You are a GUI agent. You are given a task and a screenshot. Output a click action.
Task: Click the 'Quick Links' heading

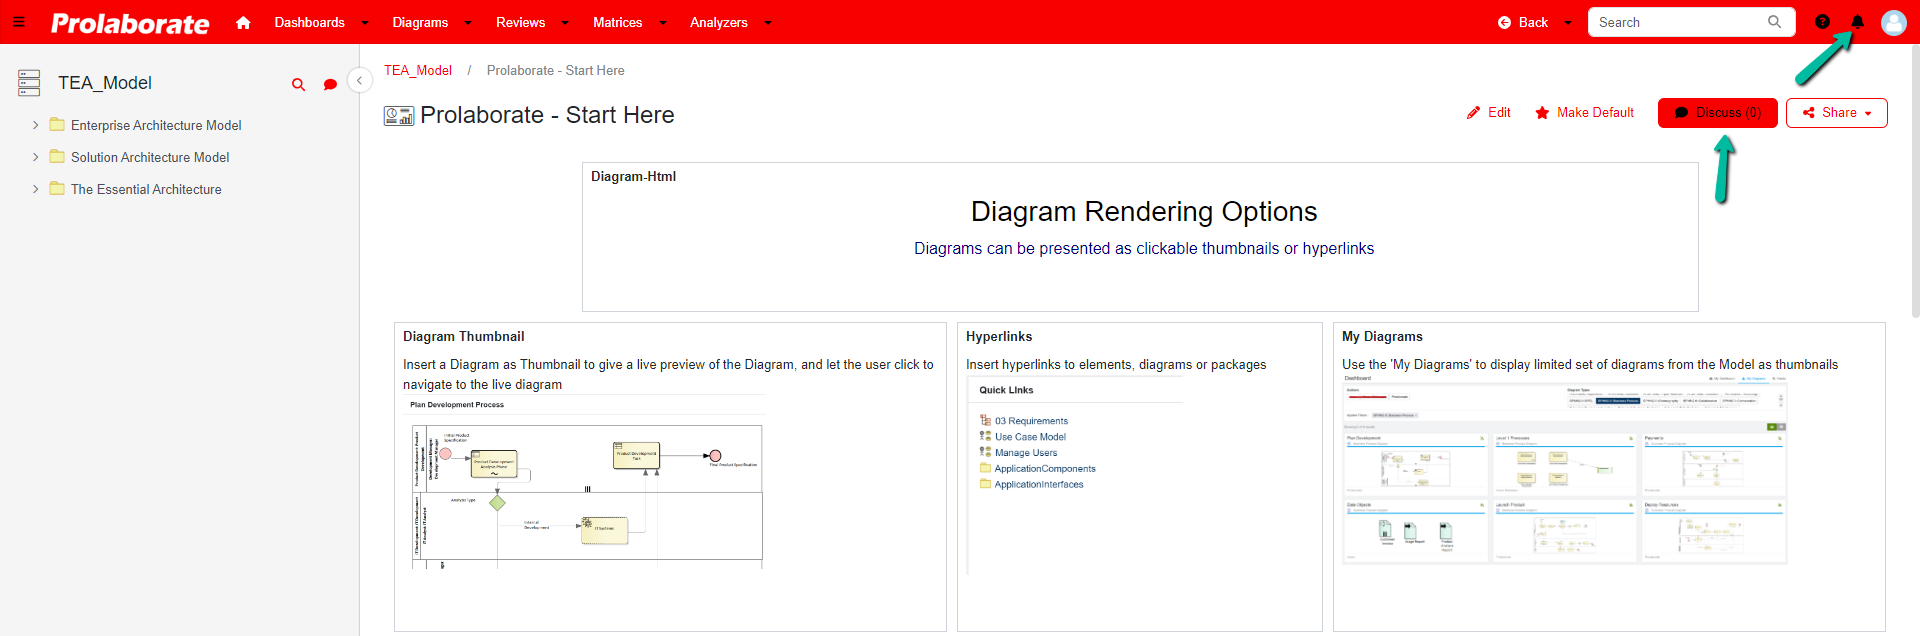pyautogui.click(x=1006, y=390)
